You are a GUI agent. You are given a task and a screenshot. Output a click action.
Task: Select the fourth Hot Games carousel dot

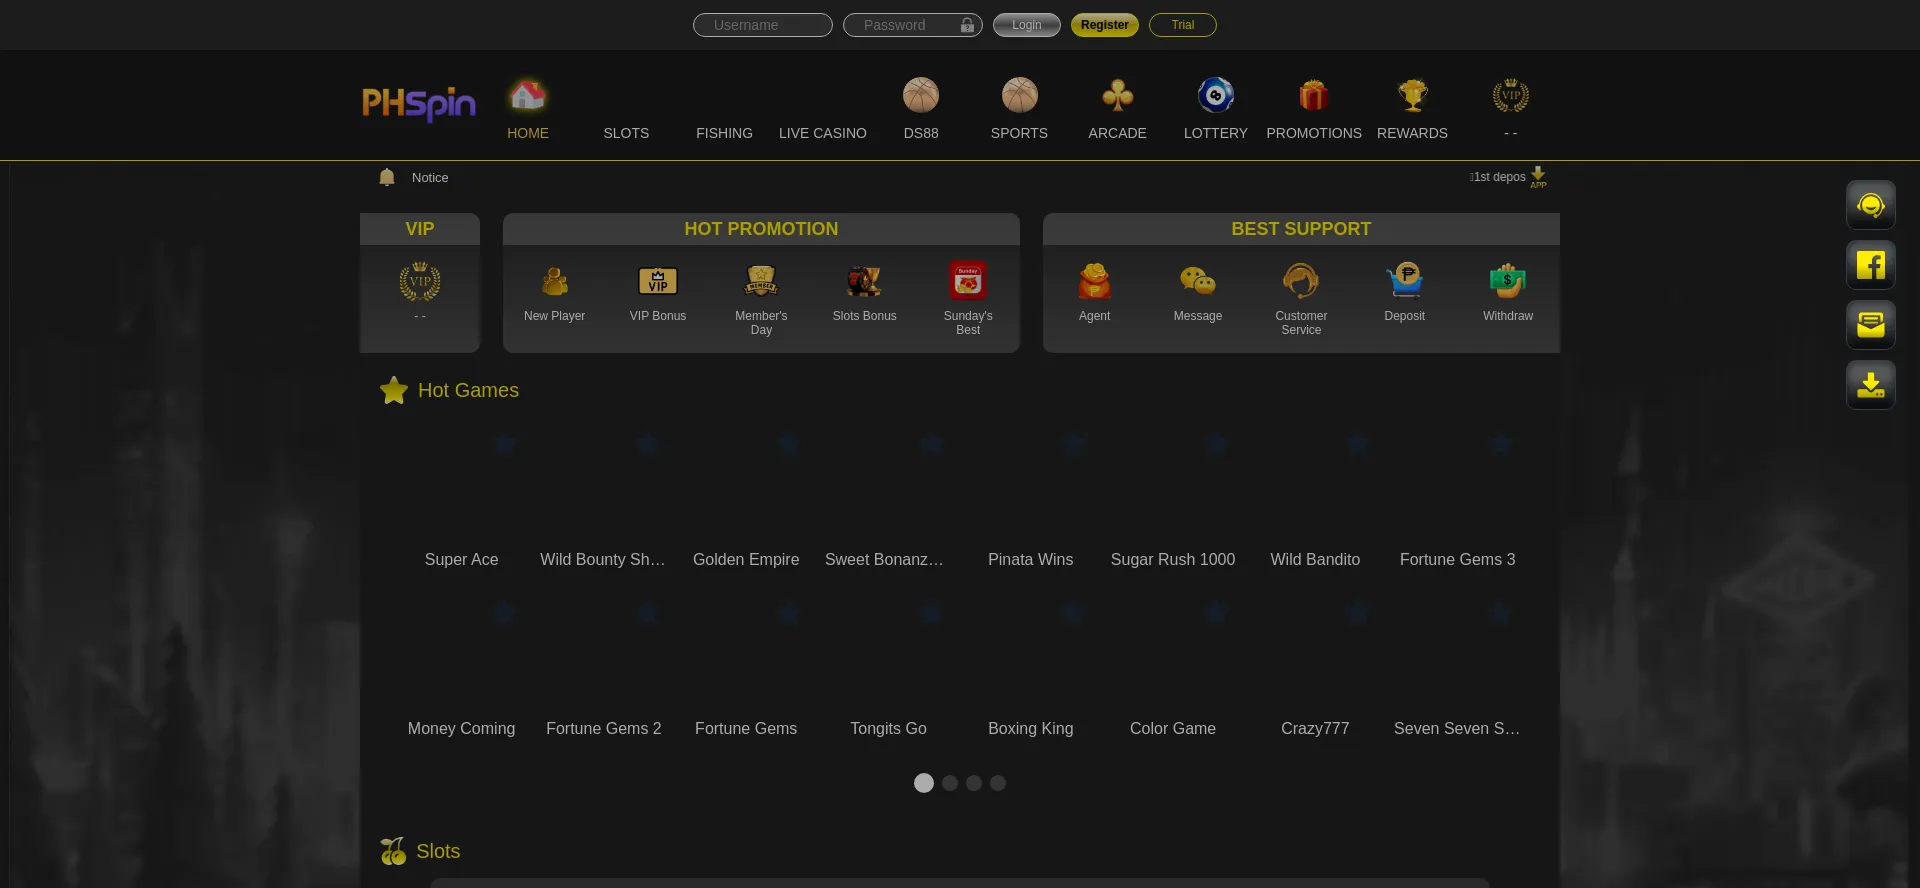pos(998,783)
